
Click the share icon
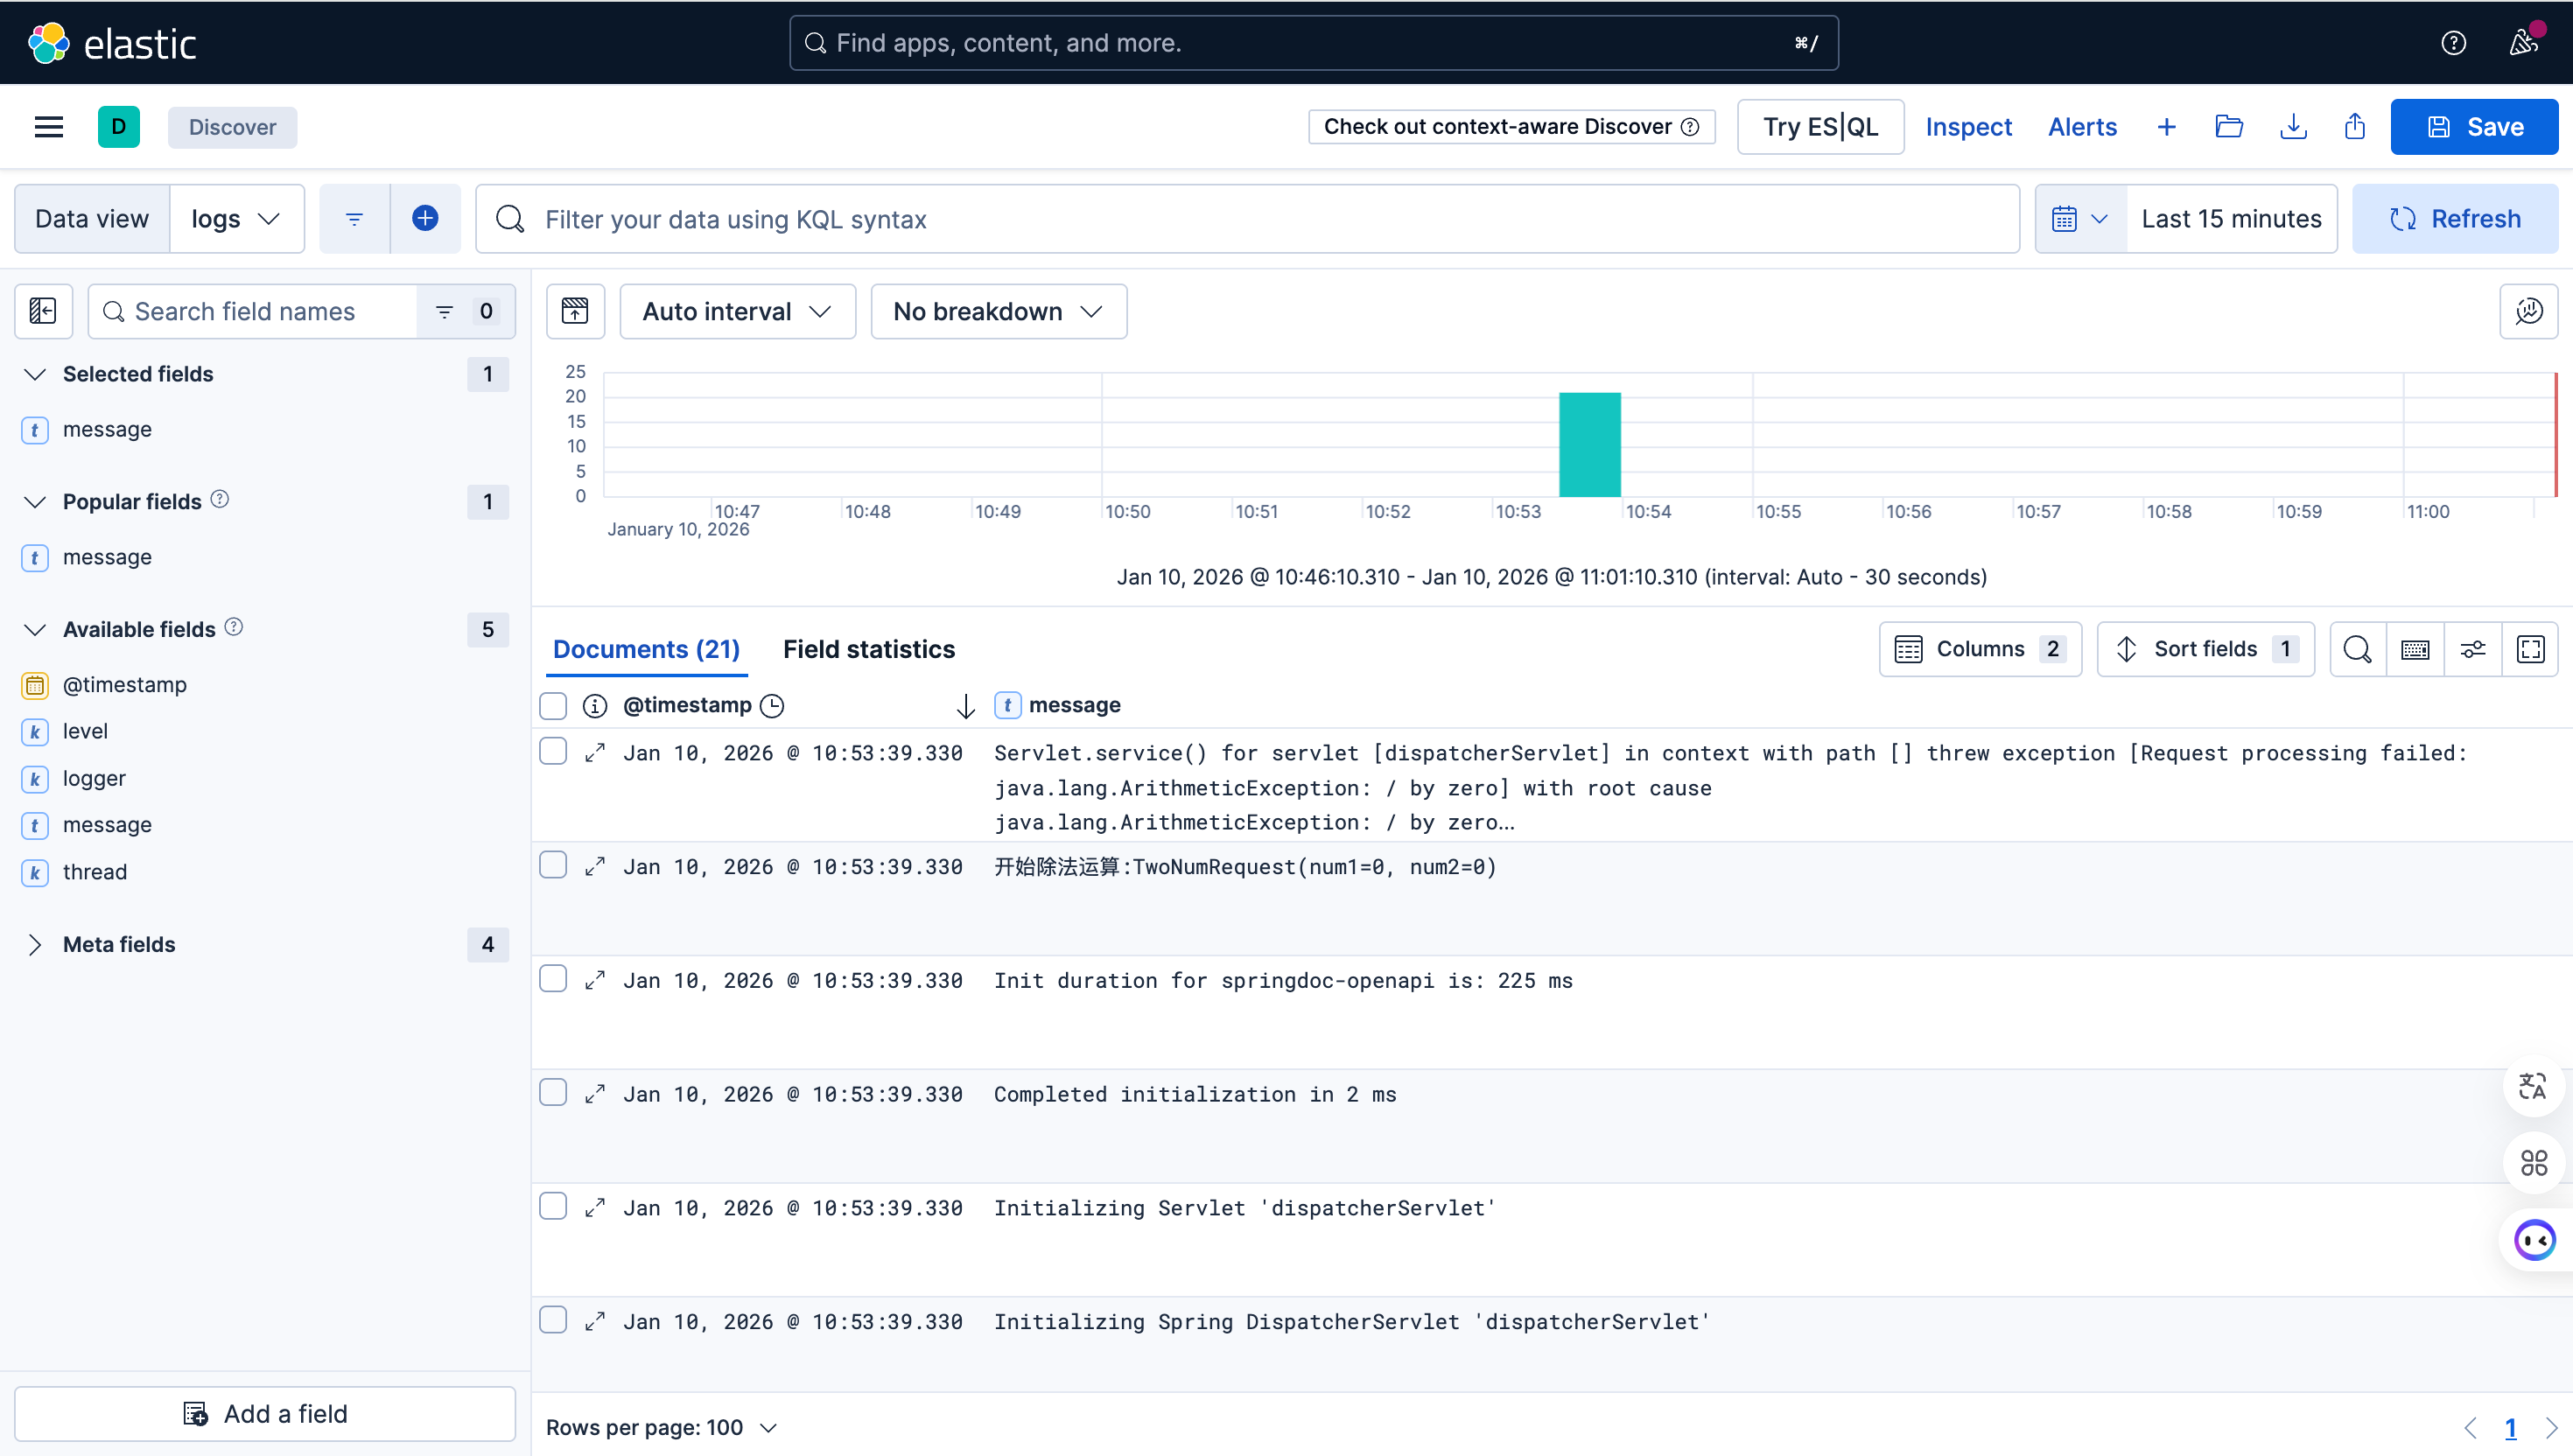2355,127
